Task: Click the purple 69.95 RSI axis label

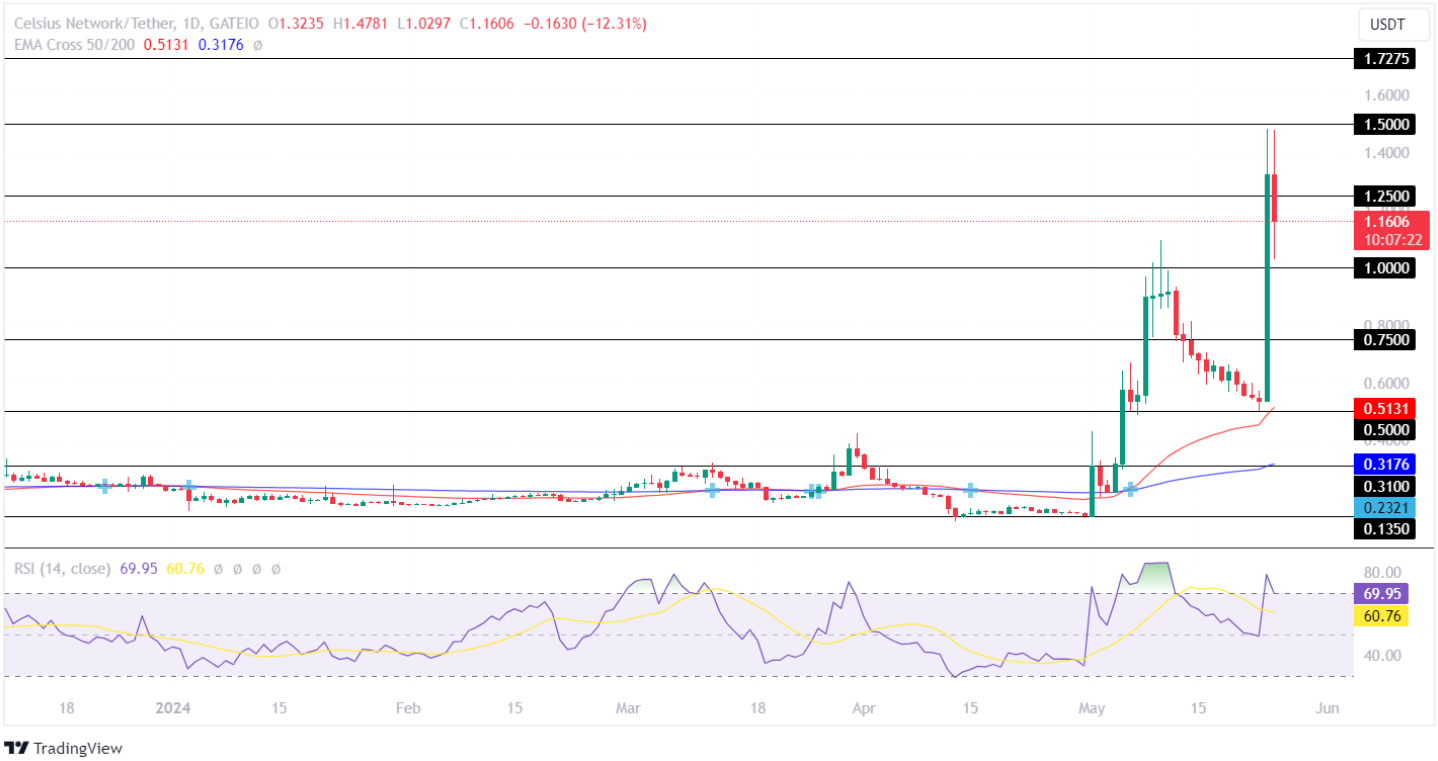Action: pos(1380,593)
